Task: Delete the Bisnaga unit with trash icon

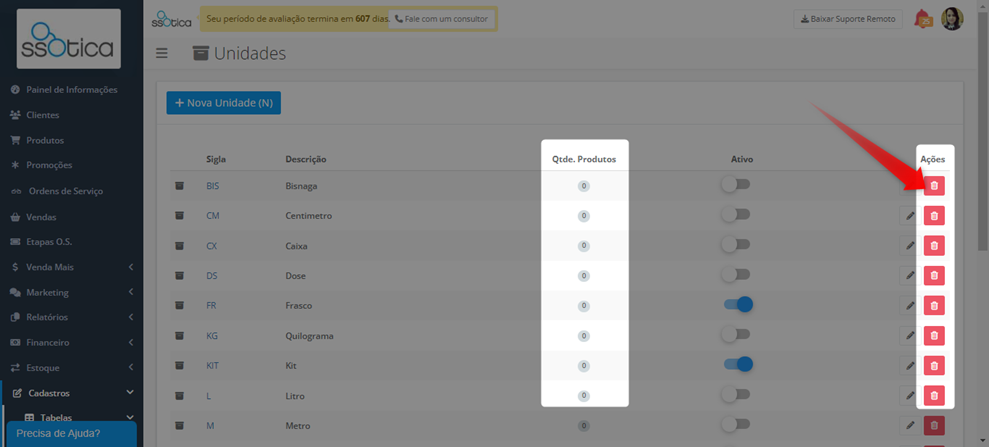Action: point(934,185)
